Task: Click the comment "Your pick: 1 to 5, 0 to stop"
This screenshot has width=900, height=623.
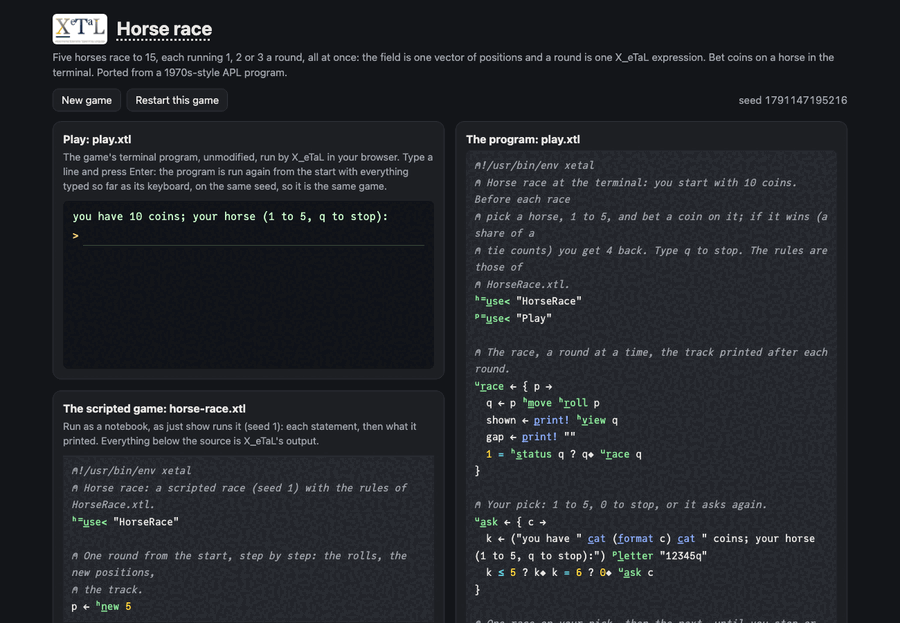Action: click(620, 505)
